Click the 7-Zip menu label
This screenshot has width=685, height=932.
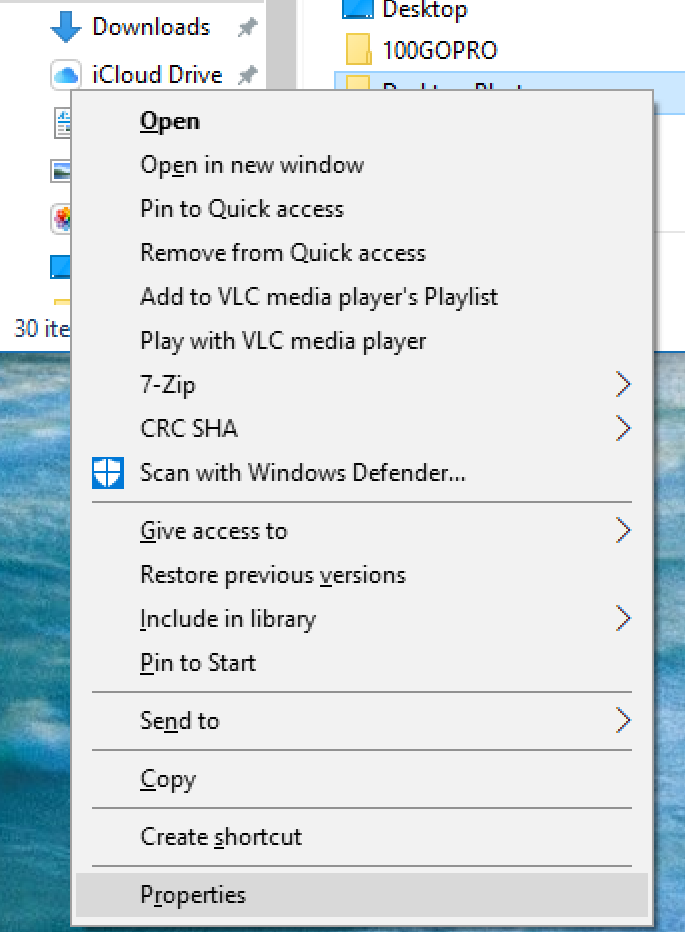pyautogui.click(x=168, y=385)
